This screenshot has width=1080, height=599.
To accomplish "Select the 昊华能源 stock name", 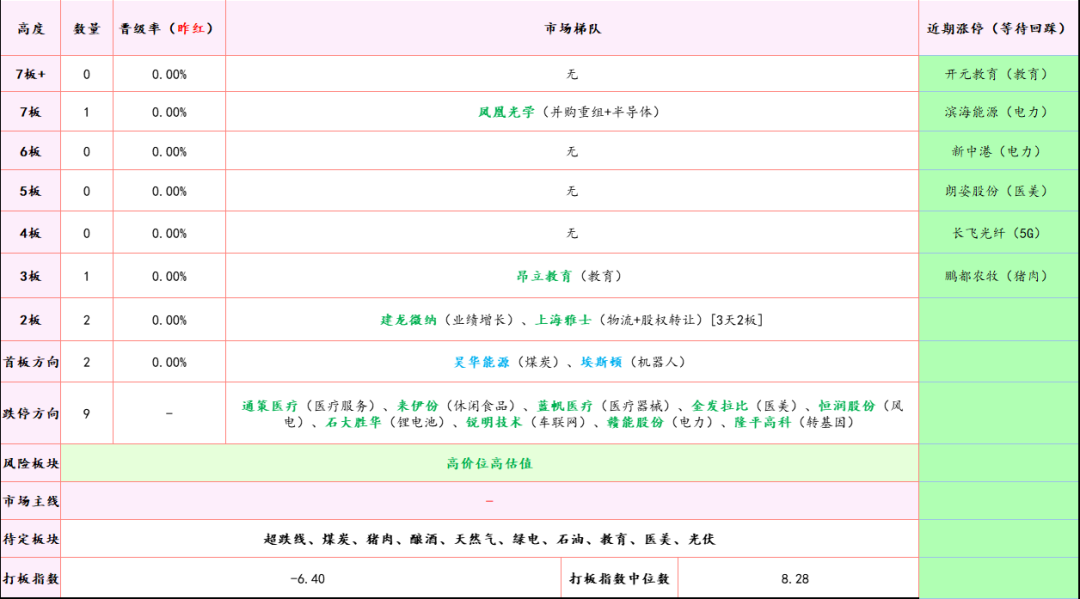I will [481, 362].
